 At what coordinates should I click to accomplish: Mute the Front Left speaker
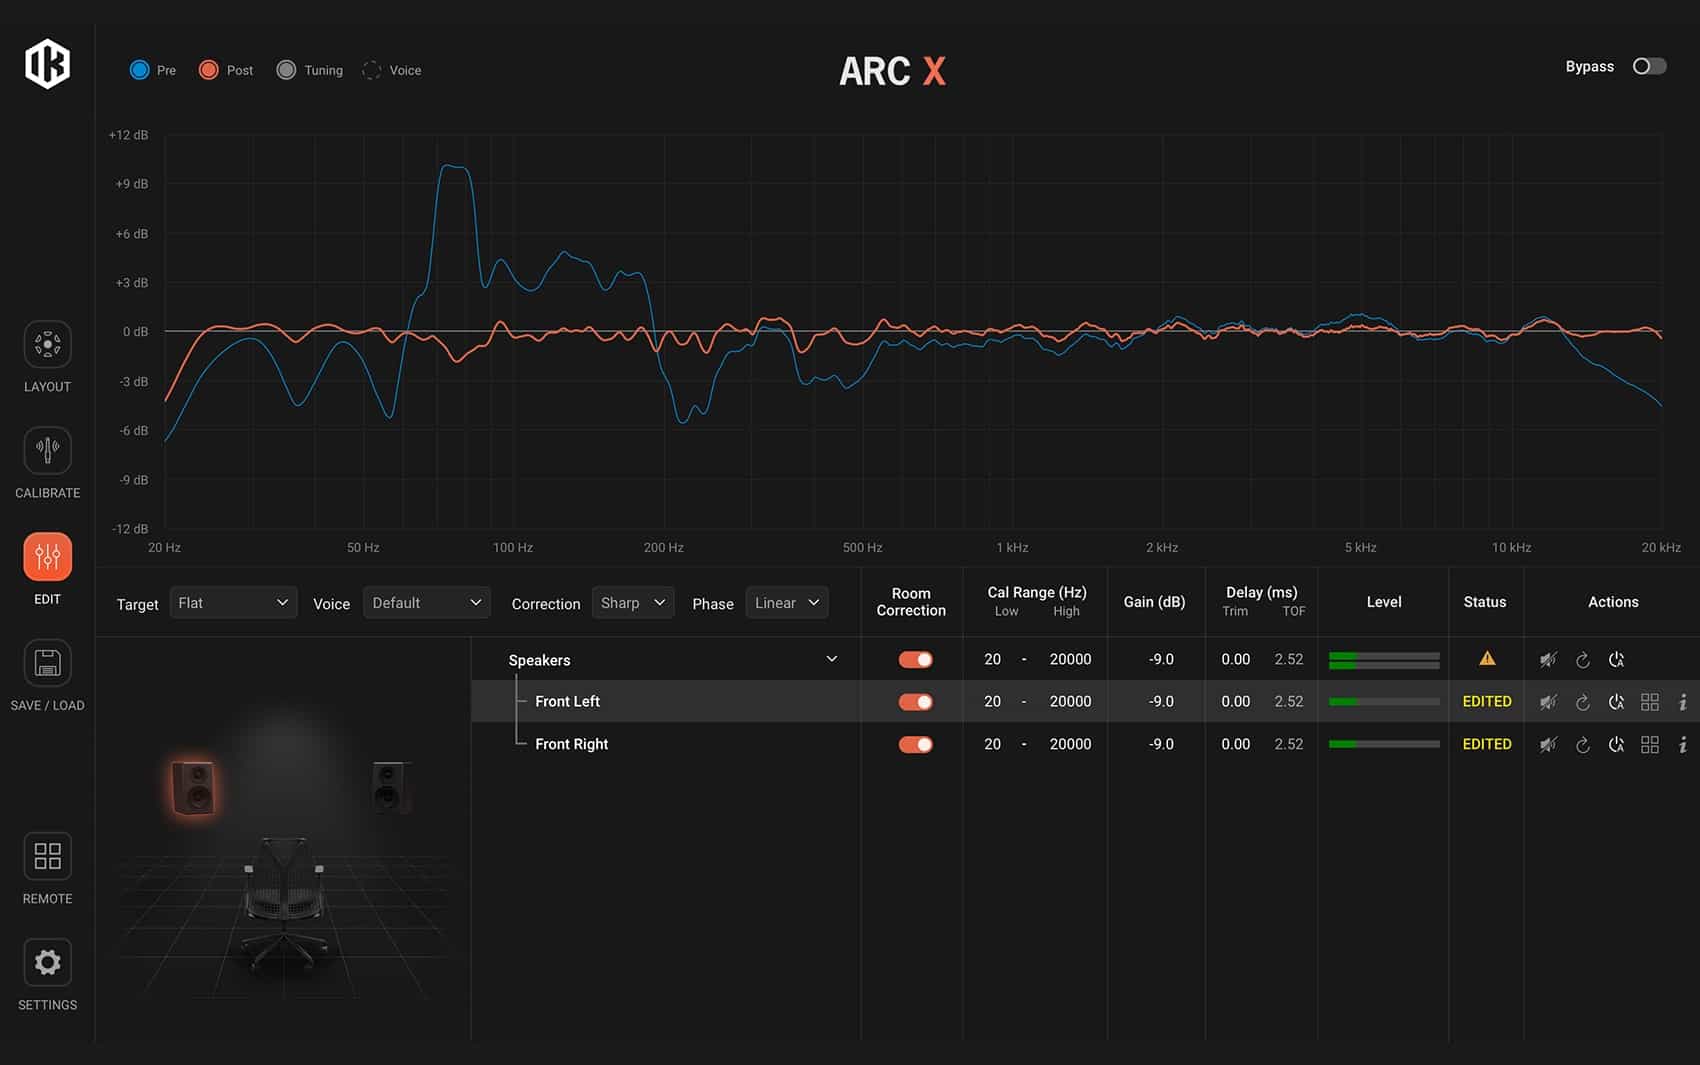pyautogui.click(x=1548, y=702)
